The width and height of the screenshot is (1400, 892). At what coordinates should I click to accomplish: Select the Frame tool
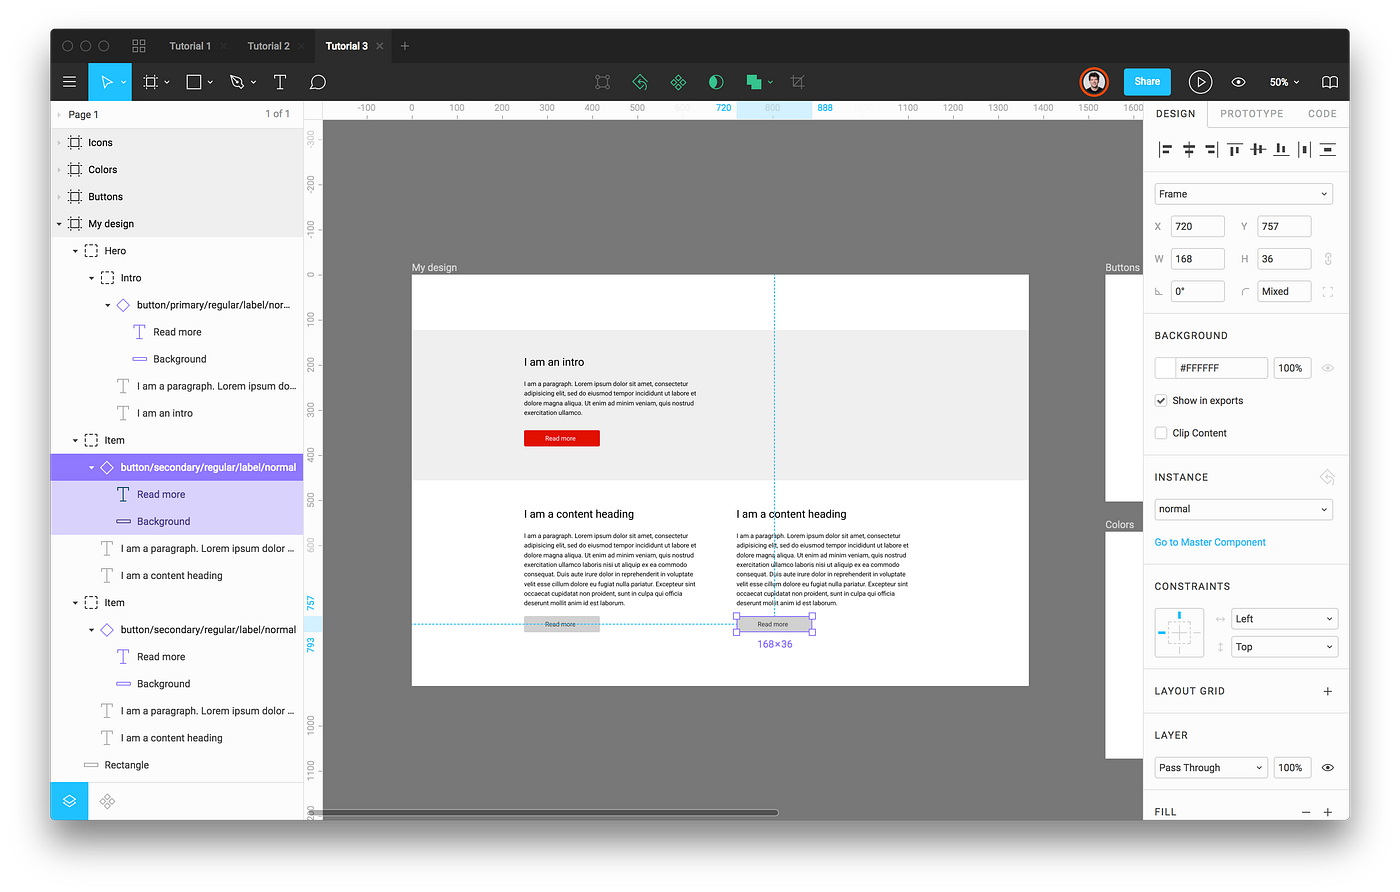point(151,82)
